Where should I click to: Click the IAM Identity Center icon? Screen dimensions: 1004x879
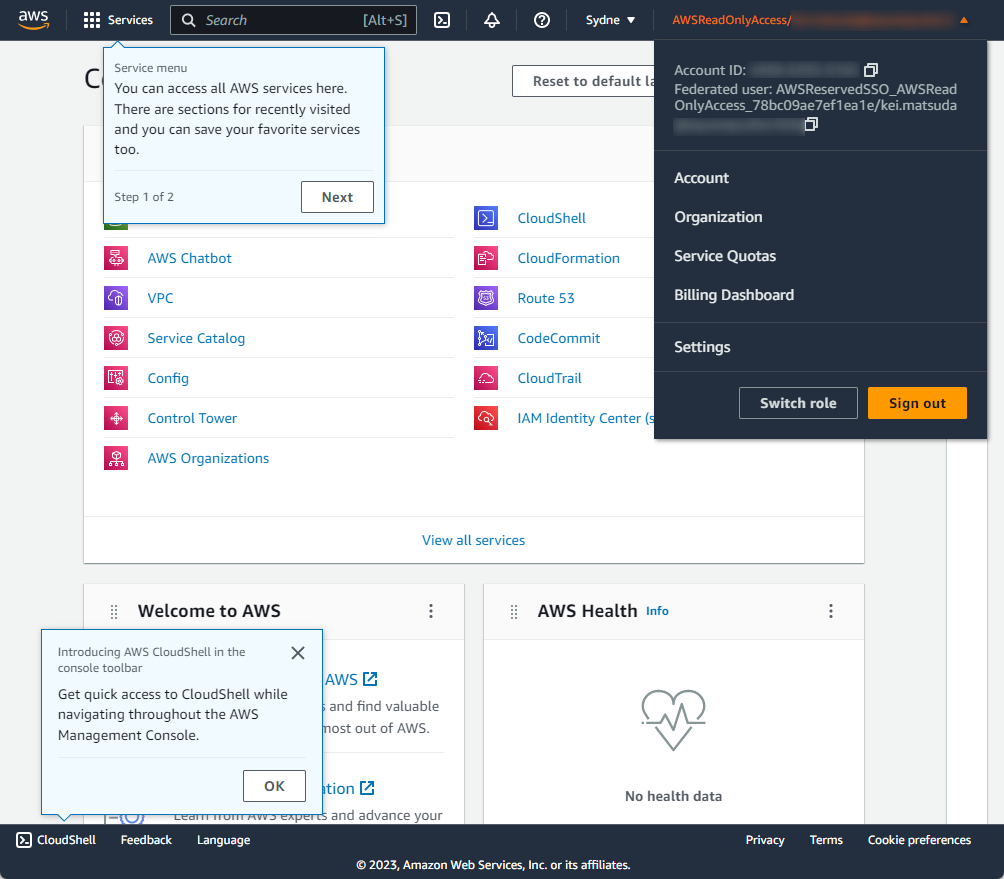pos(486,418)
